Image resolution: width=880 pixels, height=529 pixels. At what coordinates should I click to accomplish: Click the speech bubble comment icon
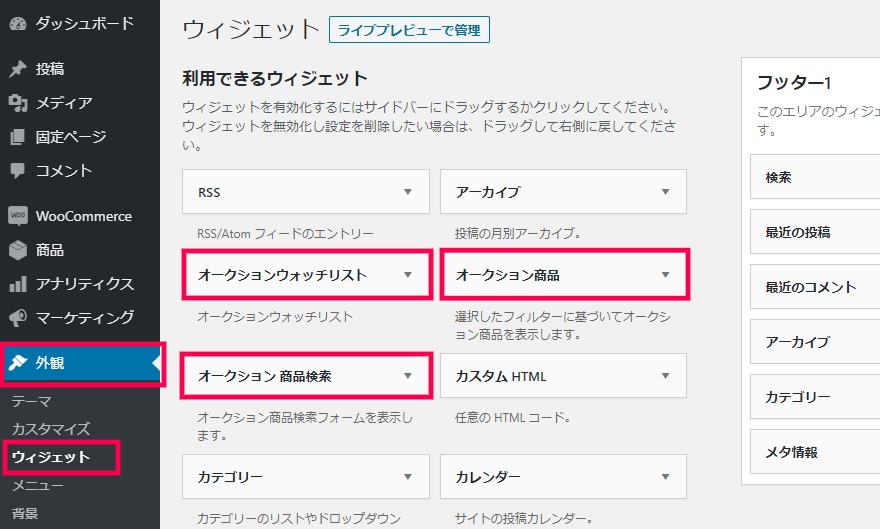pos(18,171)
